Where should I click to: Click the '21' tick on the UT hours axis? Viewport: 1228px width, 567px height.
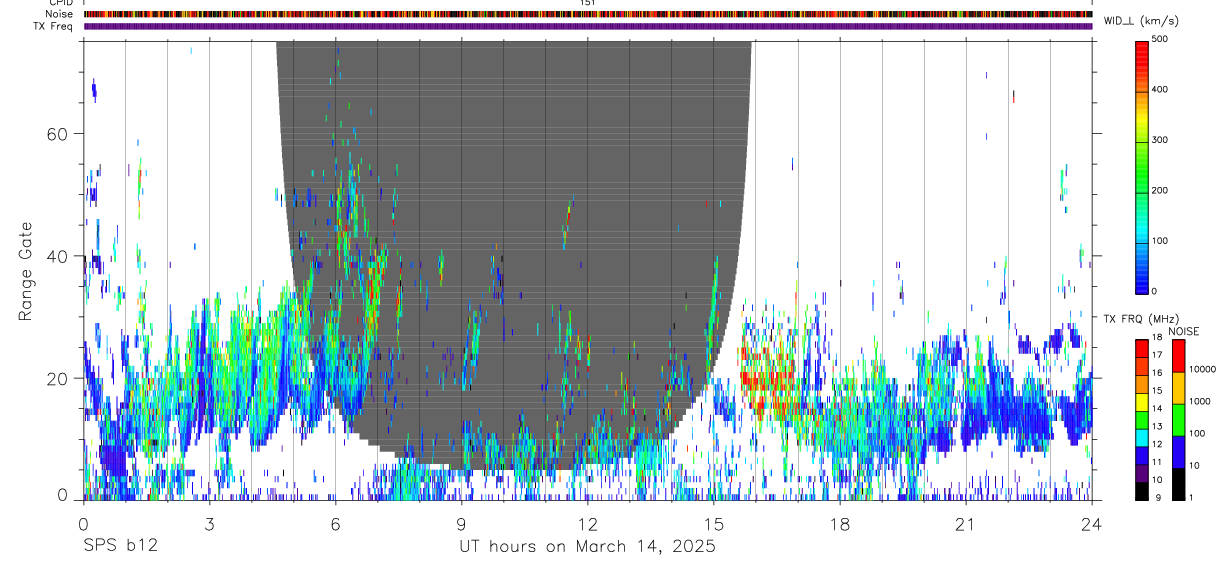(x=965, y=524)
